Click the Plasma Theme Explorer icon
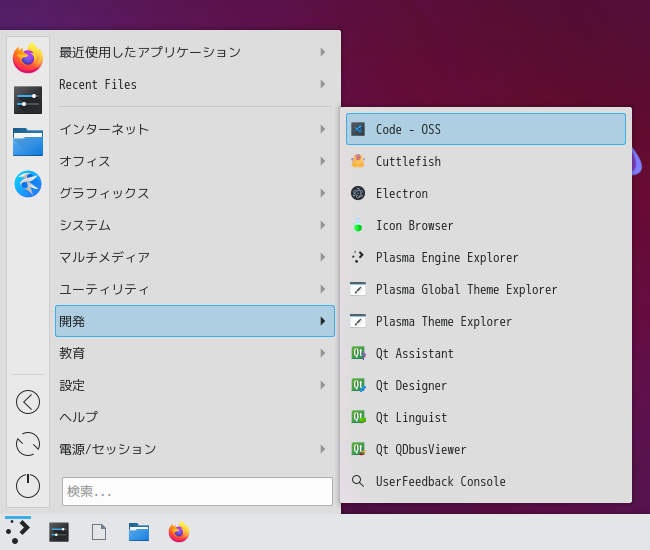 [358, 321]
